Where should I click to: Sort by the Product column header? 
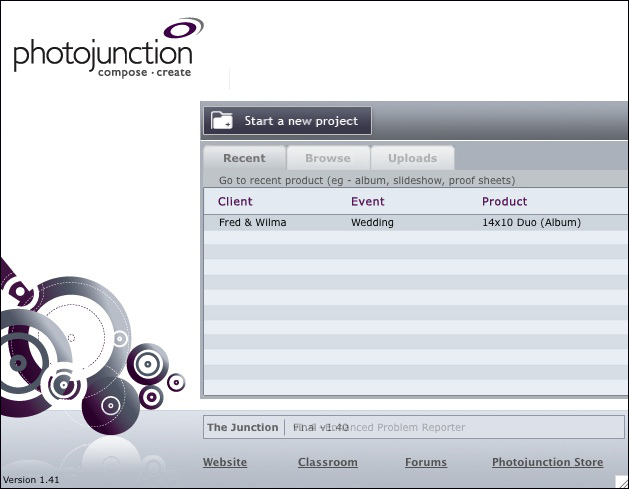pyautogui.click(x=504, y=201)
